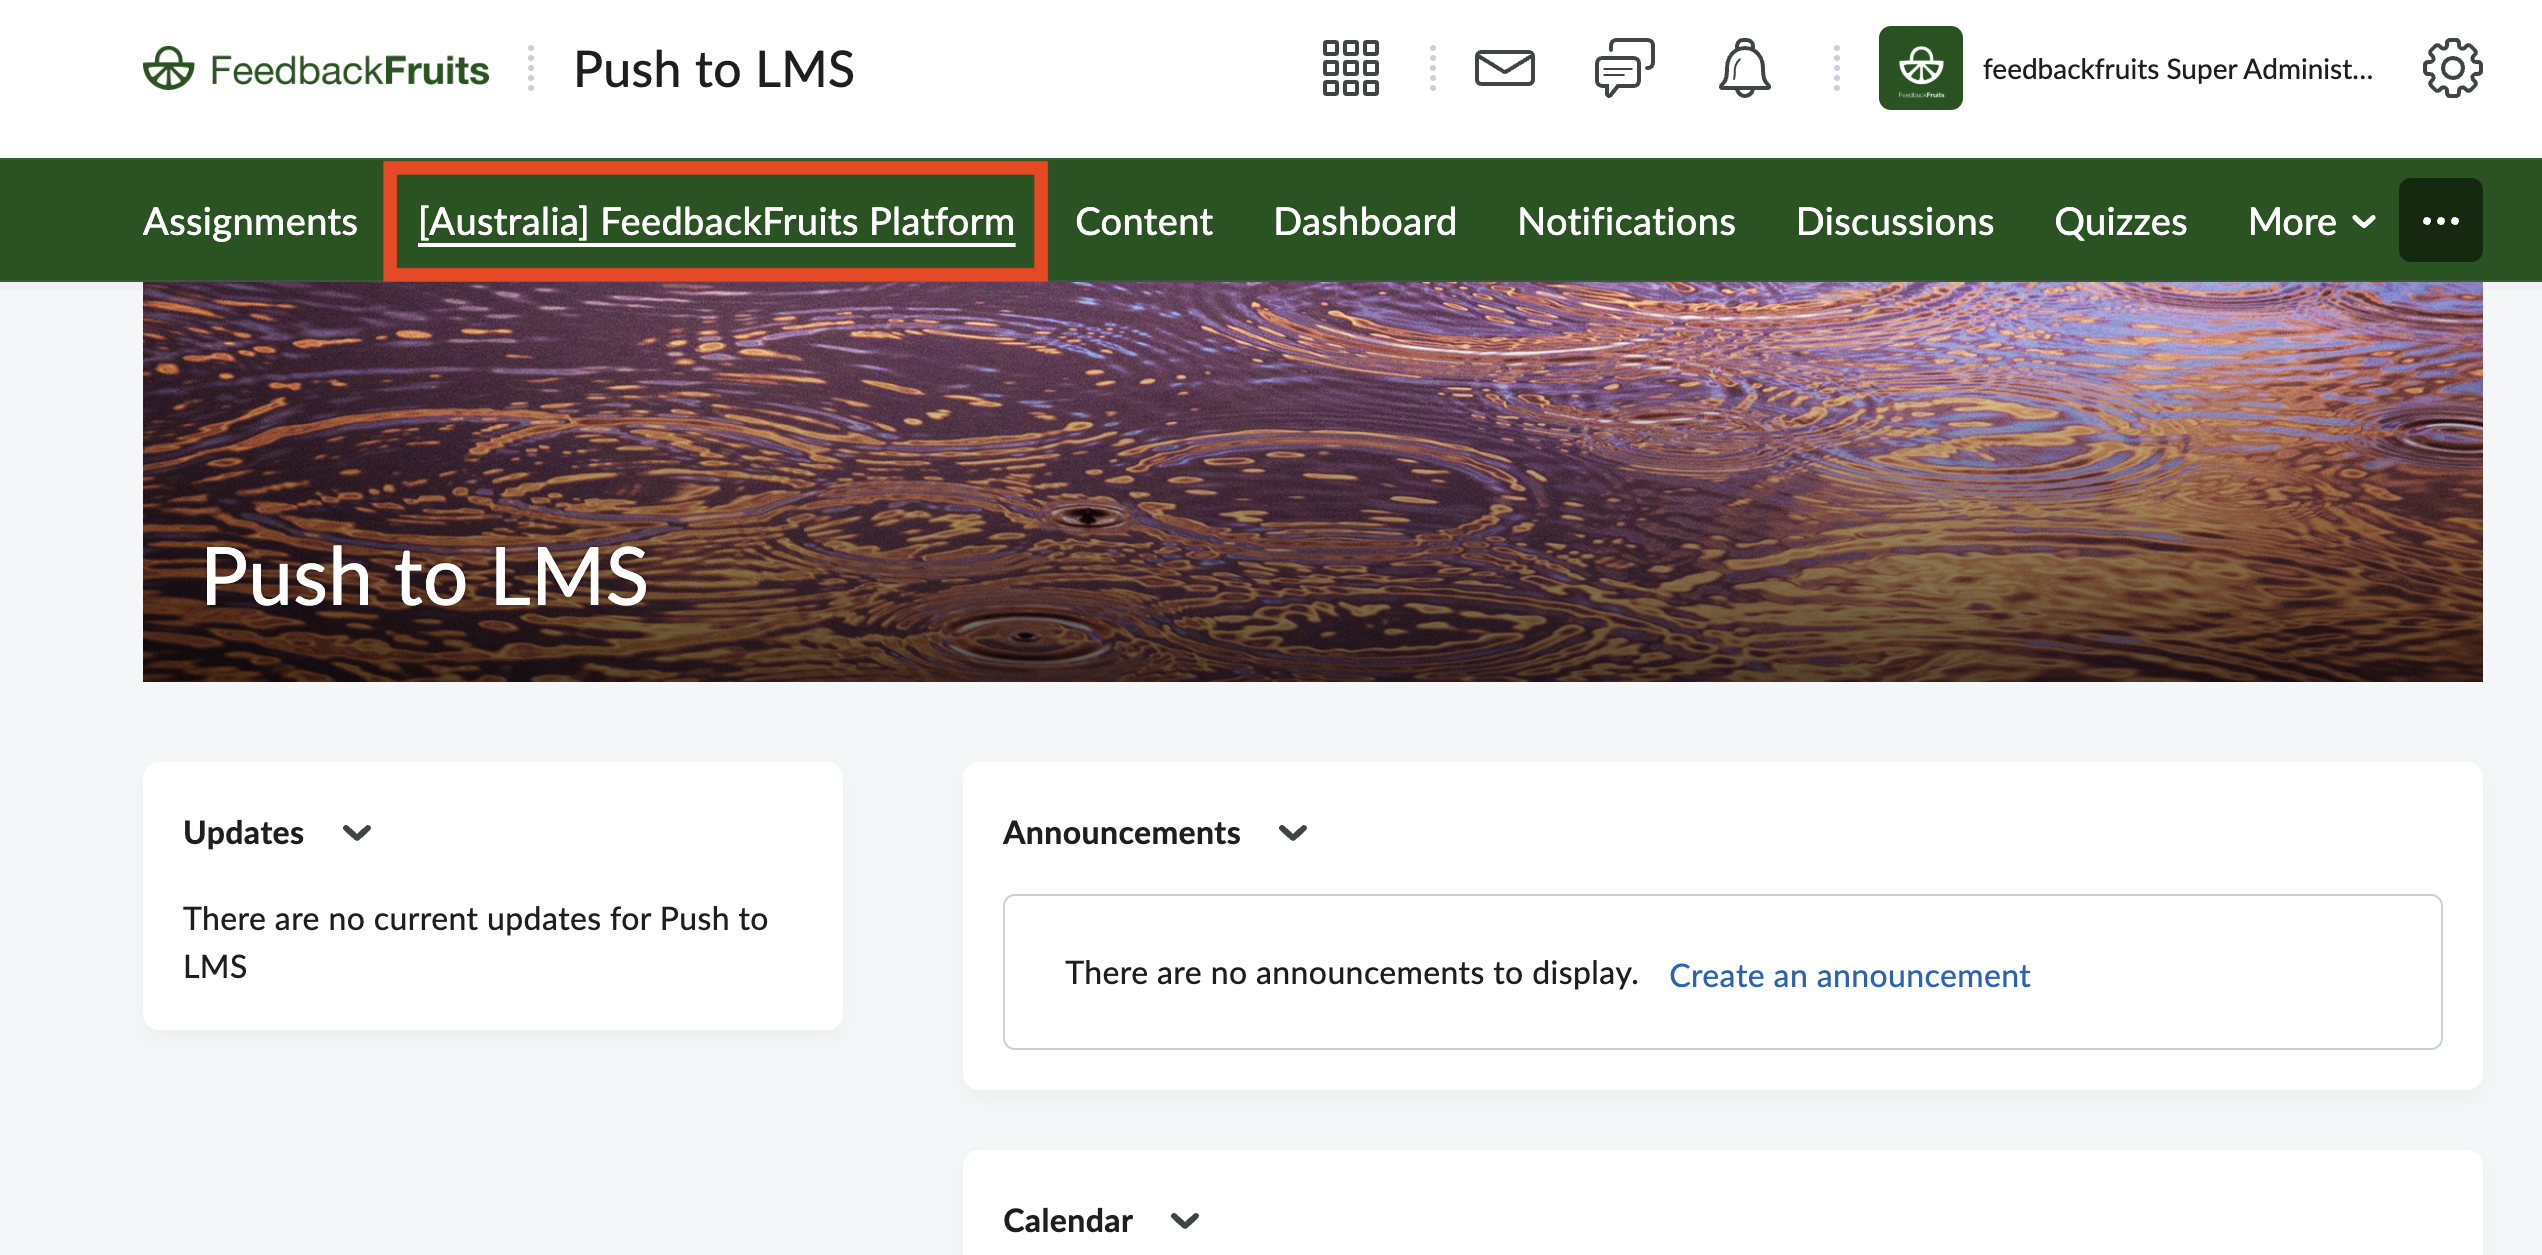Click the Push to LMS course banner image
The width and height of the screenshot is (2542, 1255).
pyautogui.click(x=1312, y=482)
